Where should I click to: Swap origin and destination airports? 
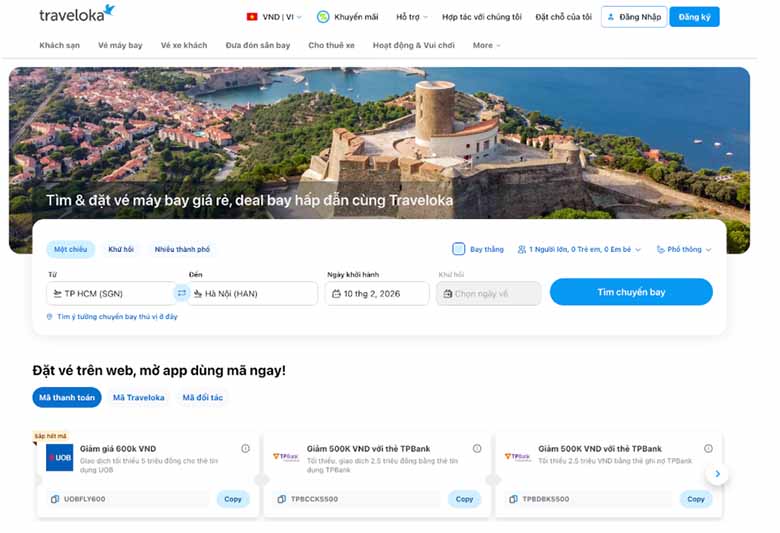point(182,293)
